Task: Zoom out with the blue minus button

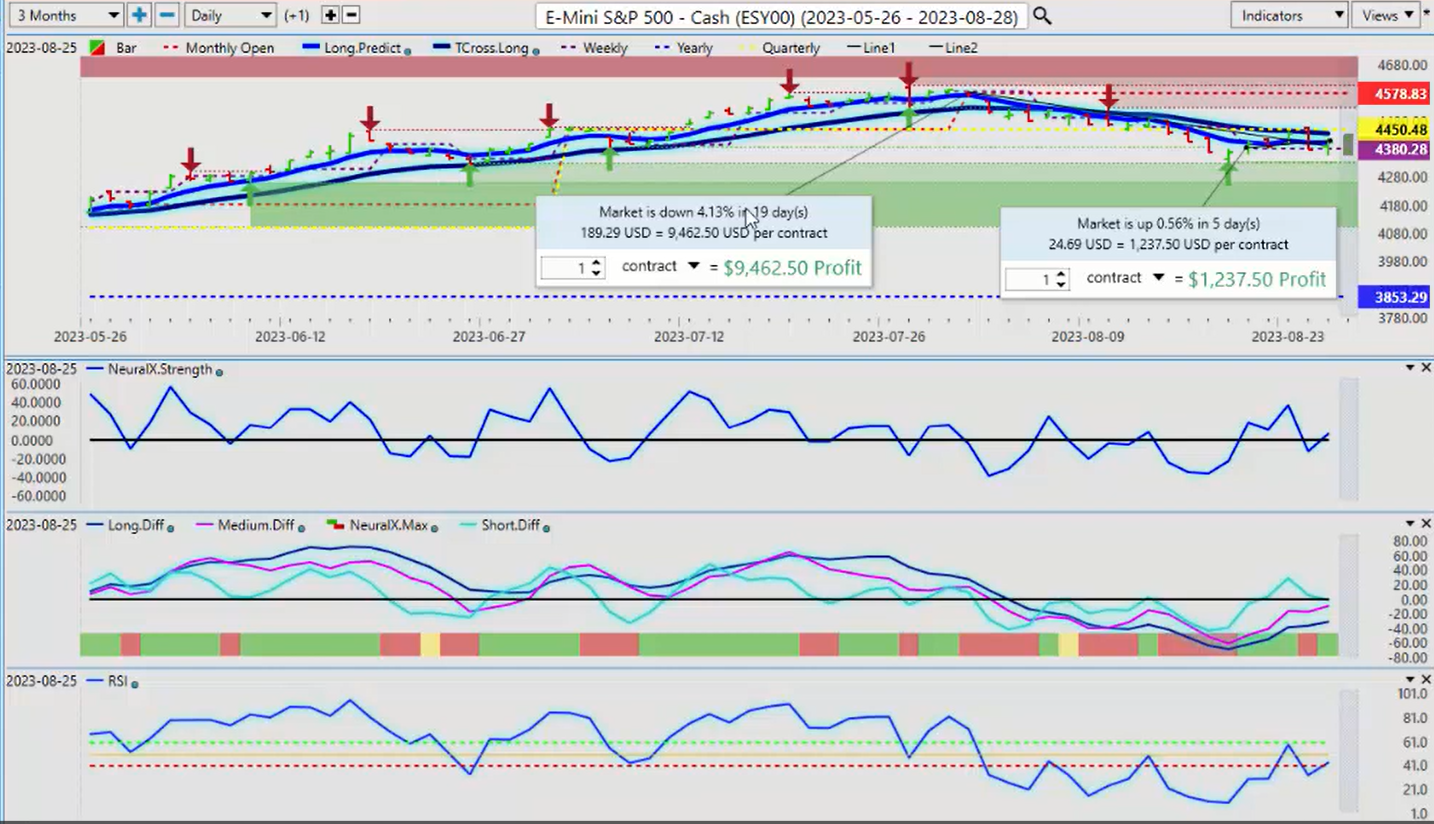Action: pyautogui.click(x=167, y=15)
